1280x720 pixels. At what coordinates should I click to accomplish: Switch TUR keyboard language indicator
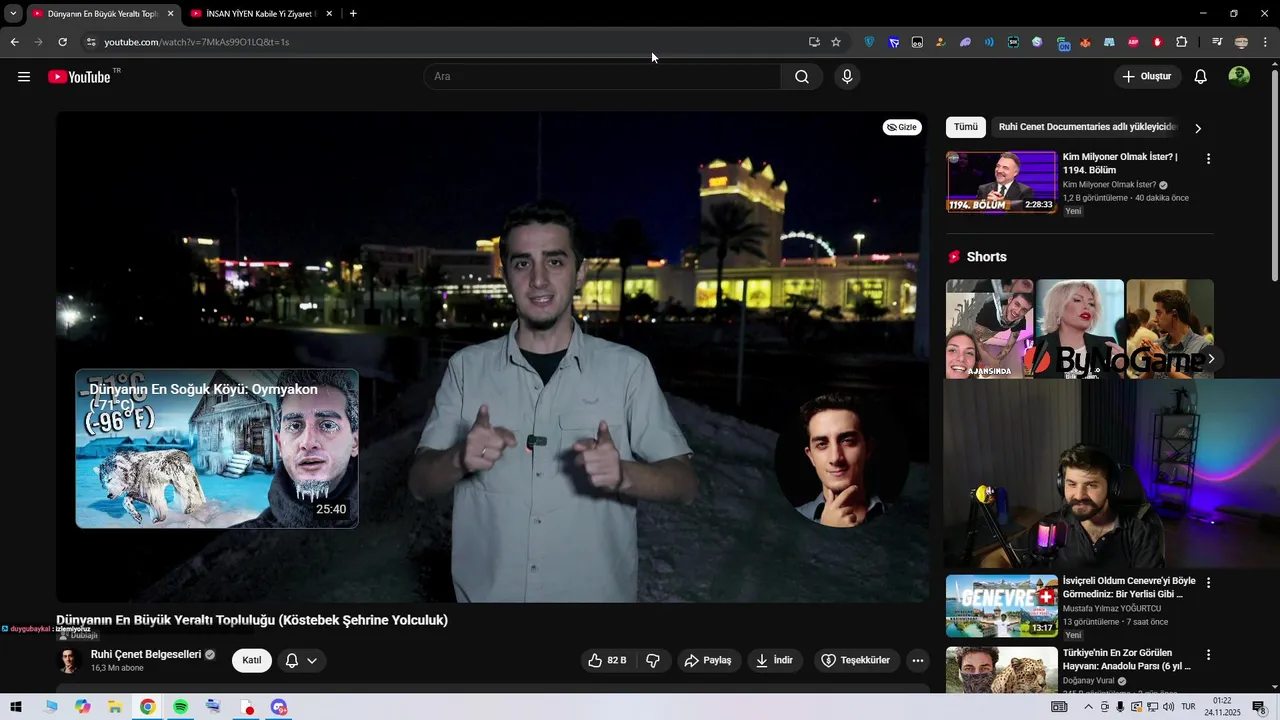click(x=1188, y=707)
